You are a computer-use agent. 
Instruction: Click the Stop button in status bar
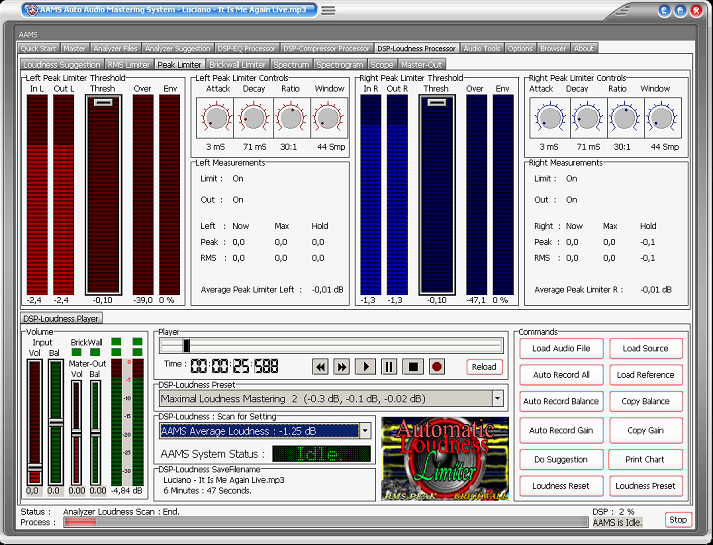(x=678, y=520)
